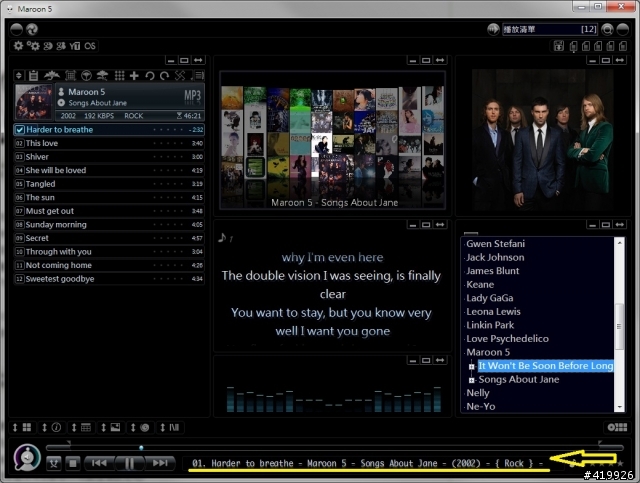This screenshot has width=640, height=483.
Task: Click the seek bar playback position marker
Action: point(141,448)
